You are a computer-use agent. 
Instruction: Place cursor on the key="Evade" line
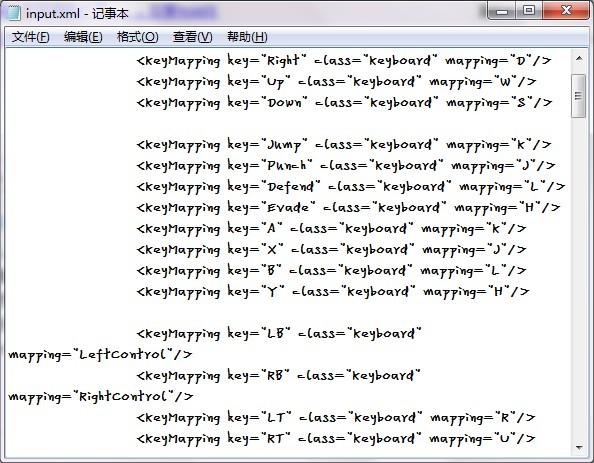[x=348, y=208]
